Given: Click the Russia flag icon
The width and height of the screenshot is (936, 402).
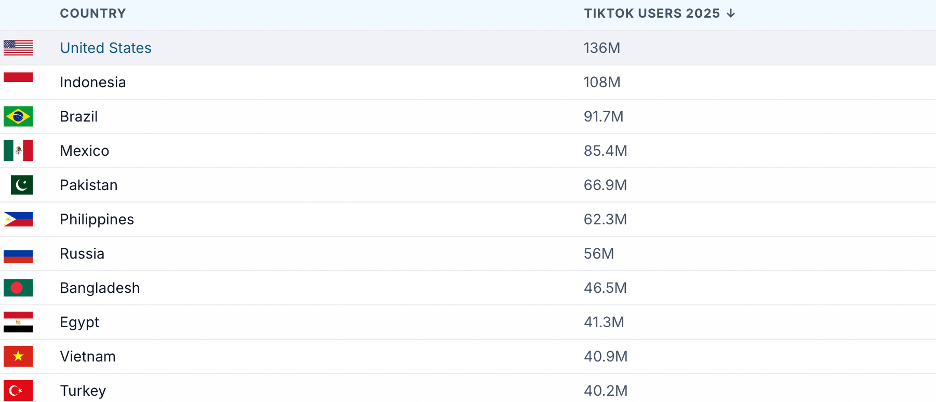Looking at the screenshot, I should click(x=18, y=254).
